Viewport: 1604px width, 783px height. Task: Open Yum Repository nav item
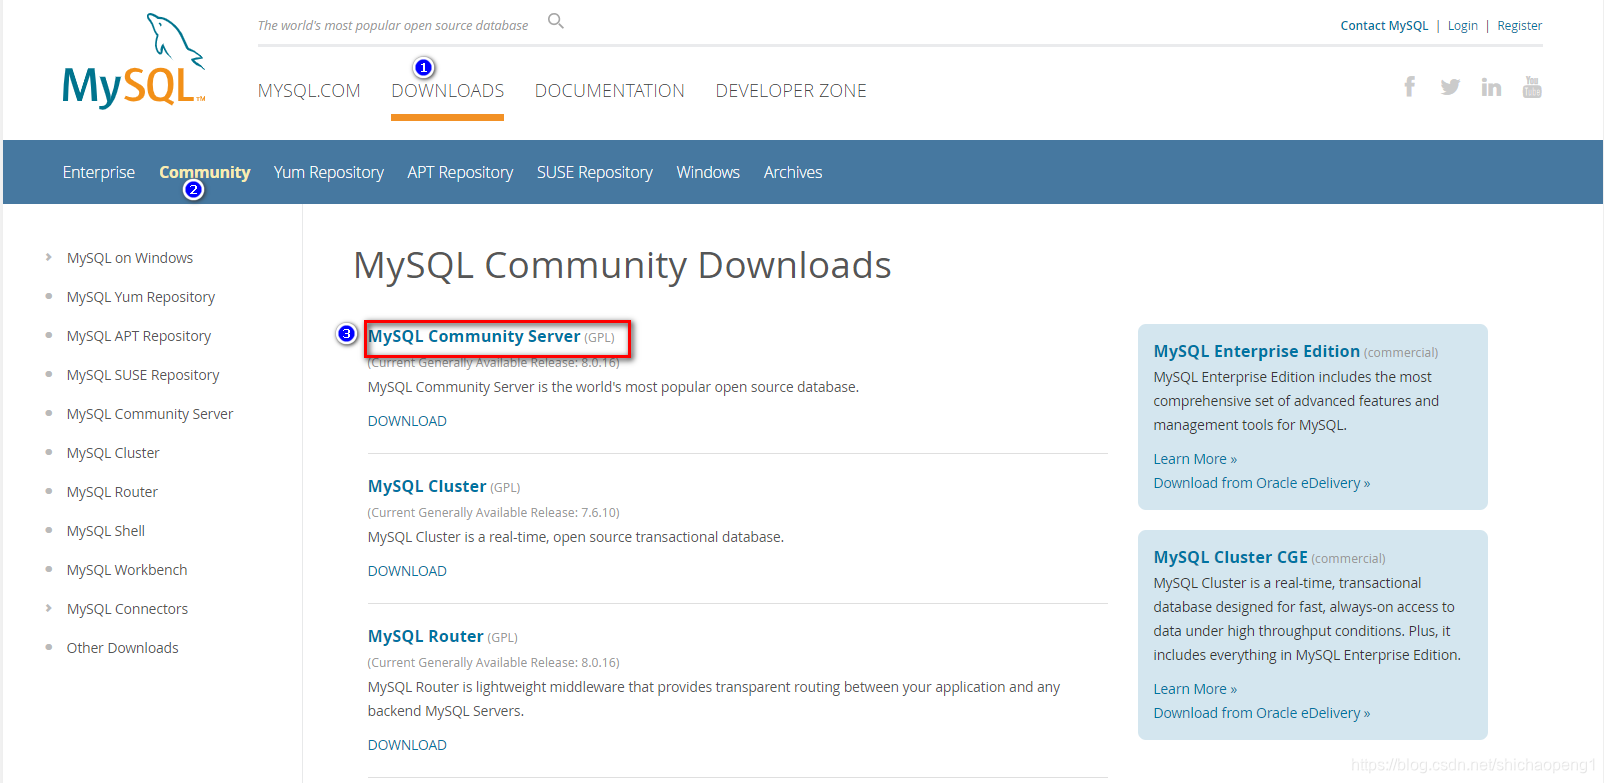[x=329, y=172]
